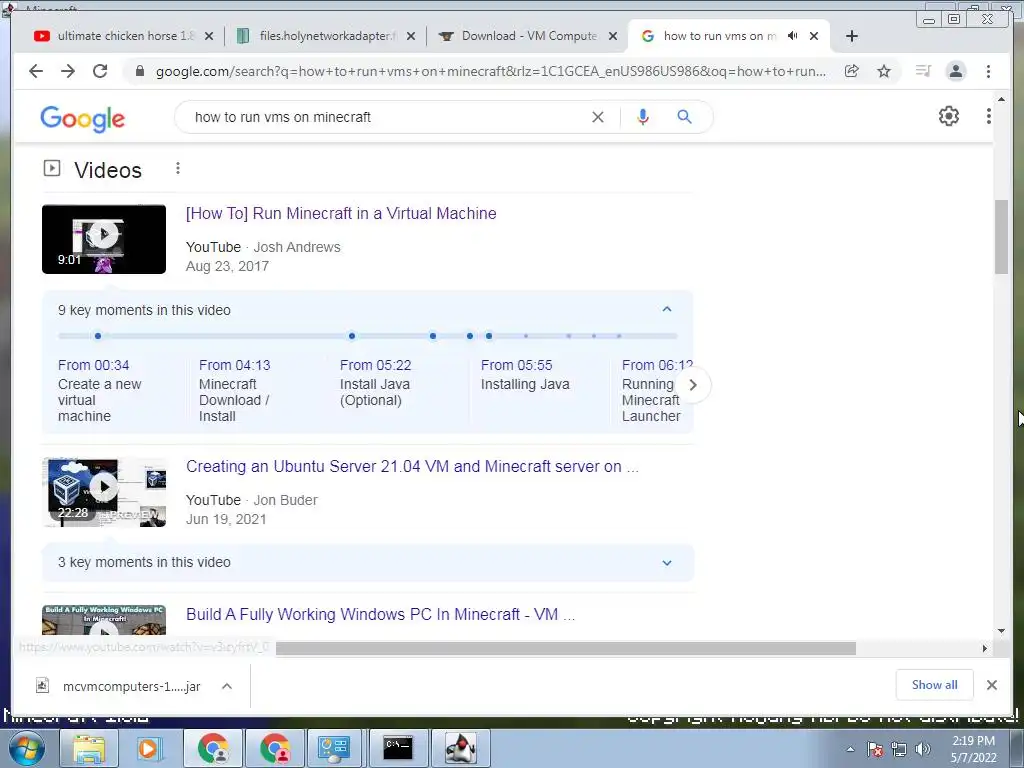Open the Chrome profile avatar
1024x768 pixels.
(x=955, y=71)
